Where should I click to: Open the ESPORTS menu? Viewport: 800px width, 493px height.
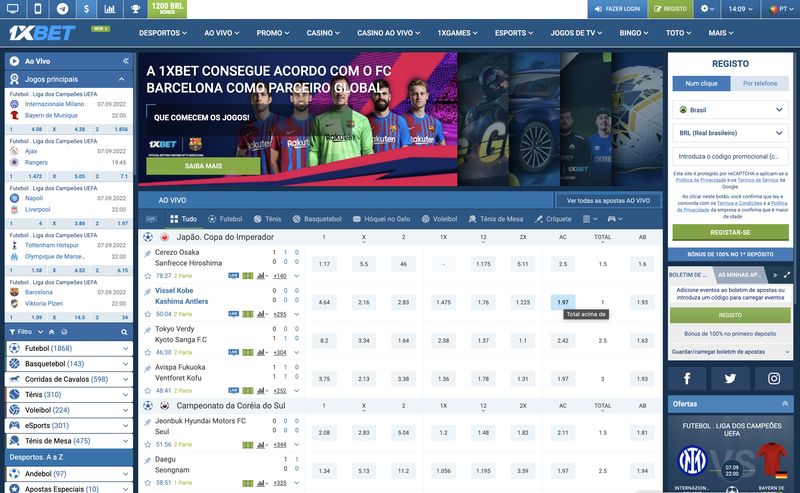[x=514, y=33]
